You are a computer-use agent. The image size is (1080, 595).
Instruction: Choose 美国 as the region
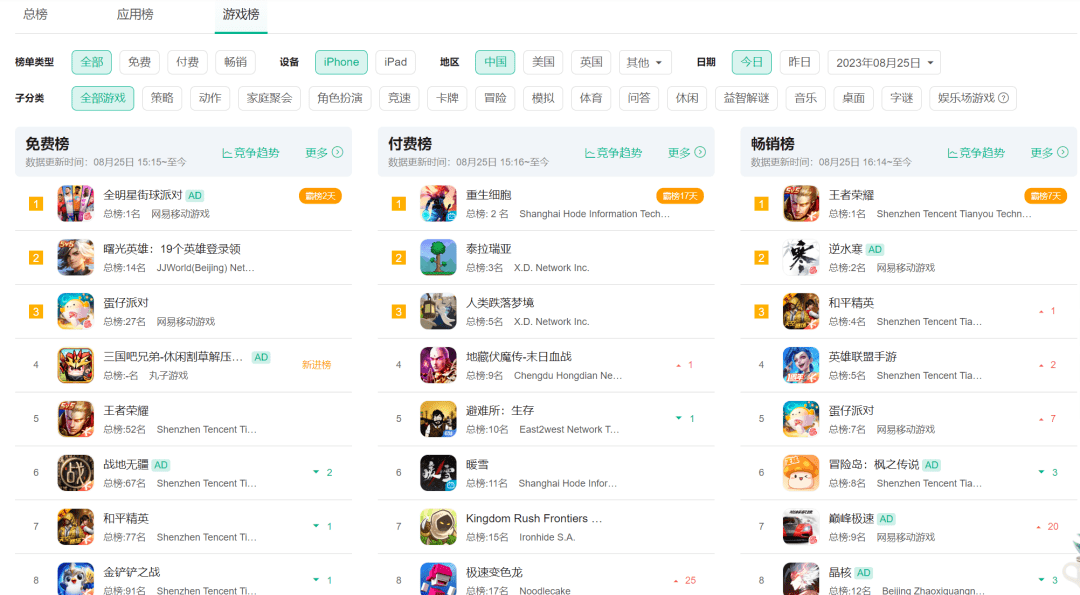[543, 62]
